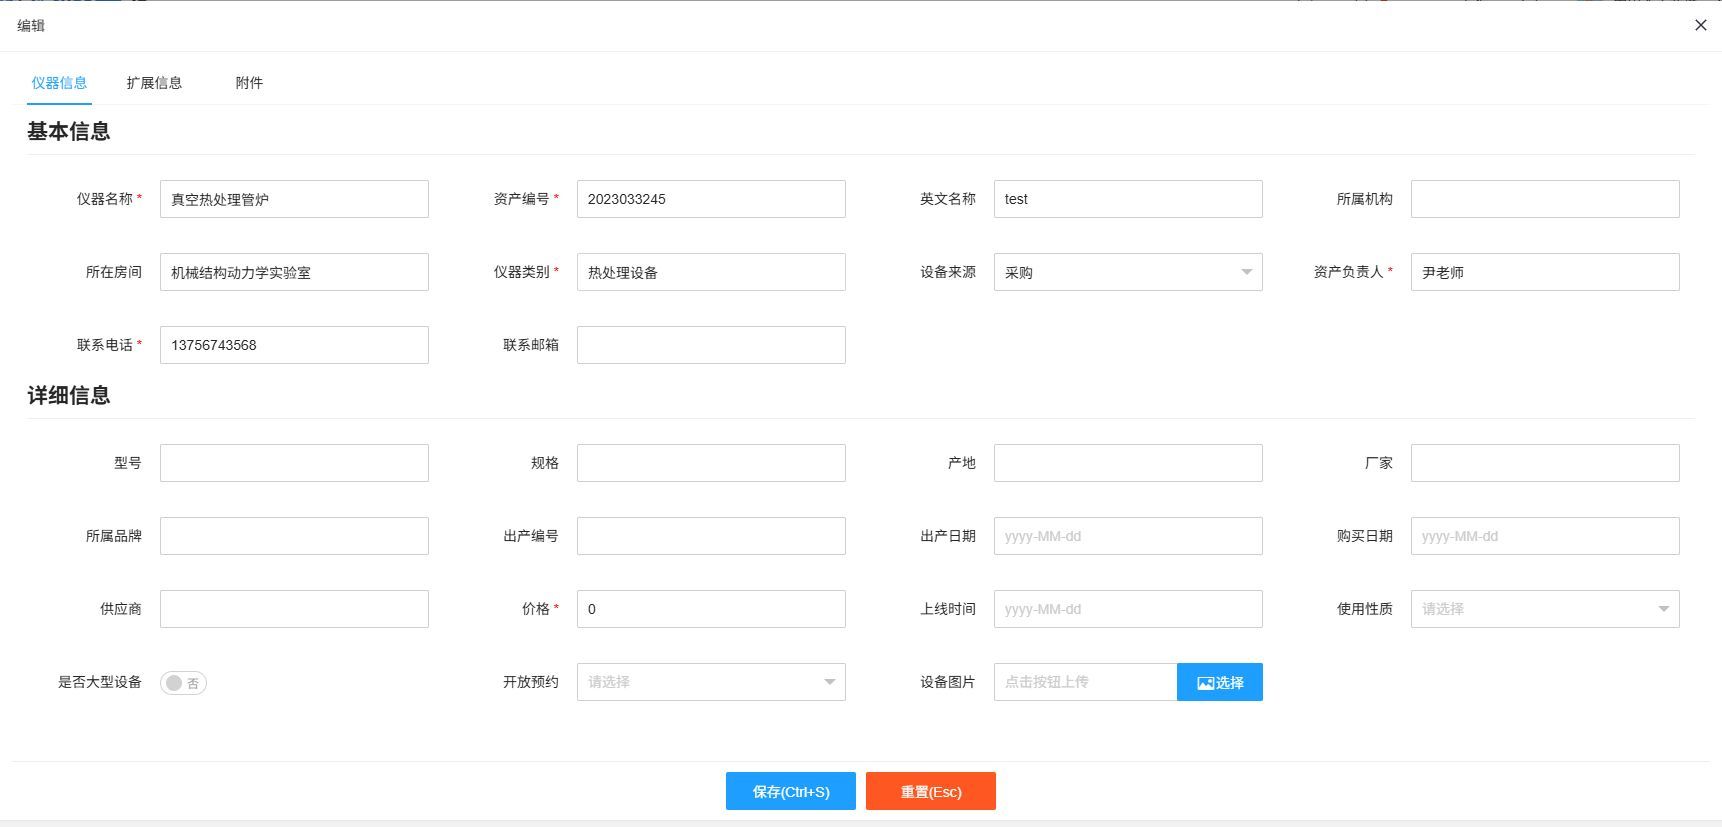
Task: Click the 购买日期 date field
Action: [1544, 536]
